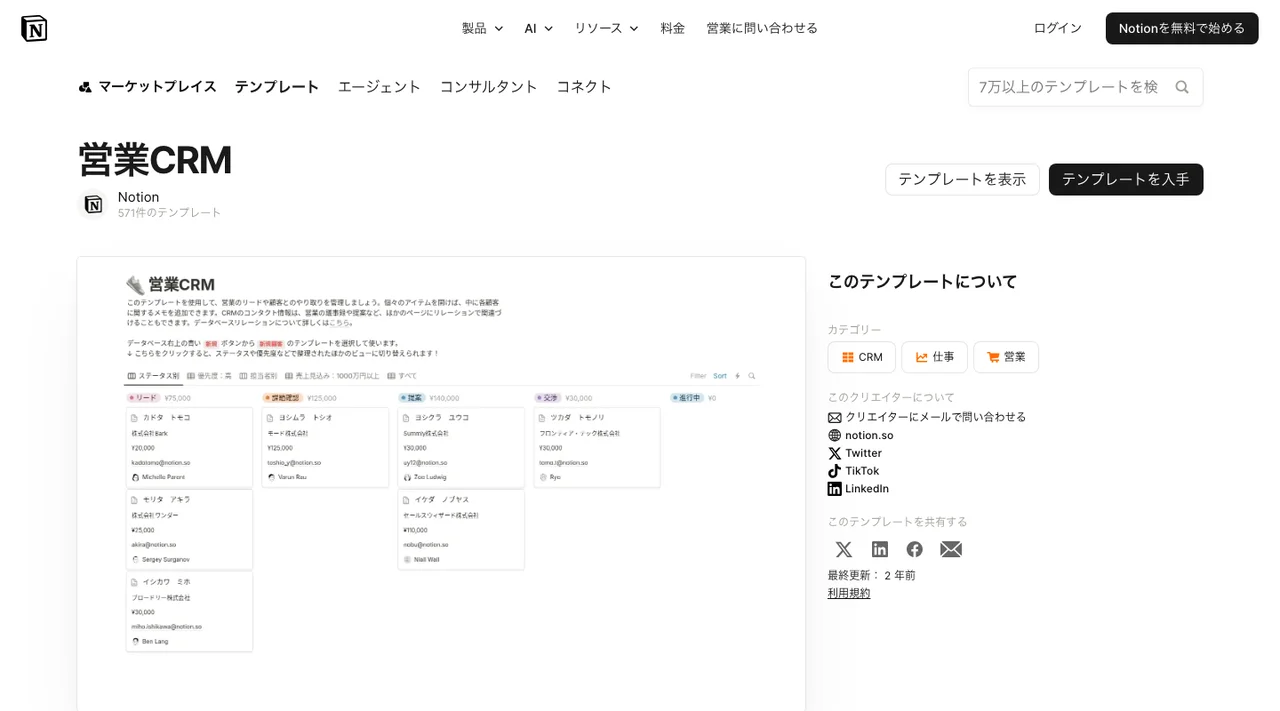Click Notion creator avatar icon

pos(93,204)
